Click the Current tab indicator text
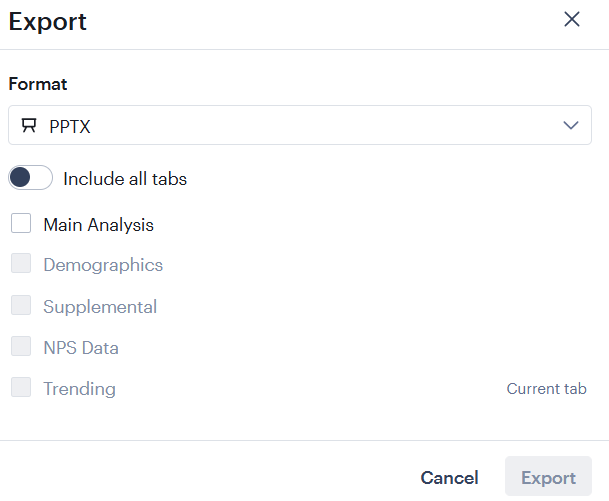 point(546,389)
